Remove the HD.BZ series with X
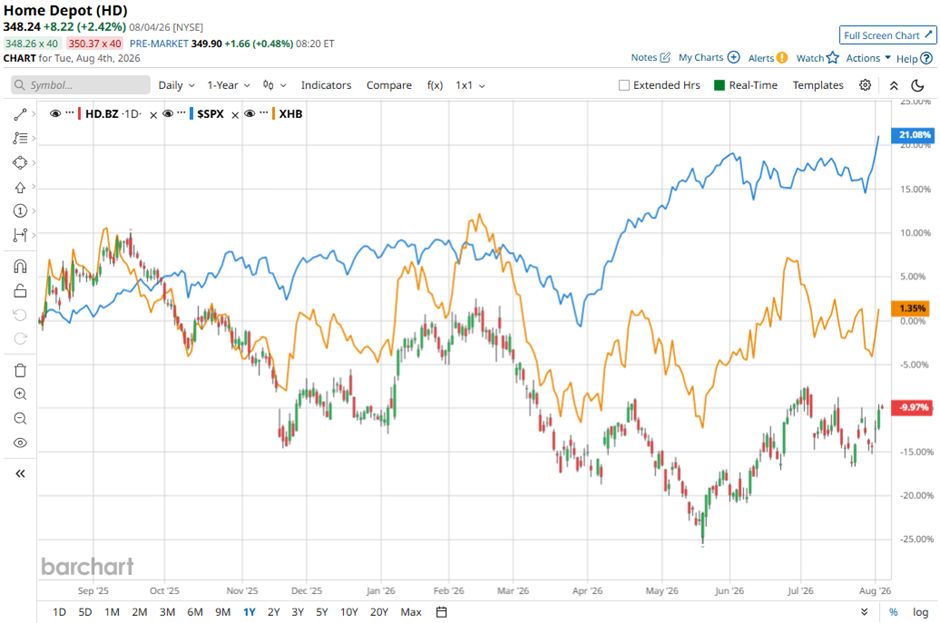Screen dimensions: 940x623 click(x=153, y=115)
